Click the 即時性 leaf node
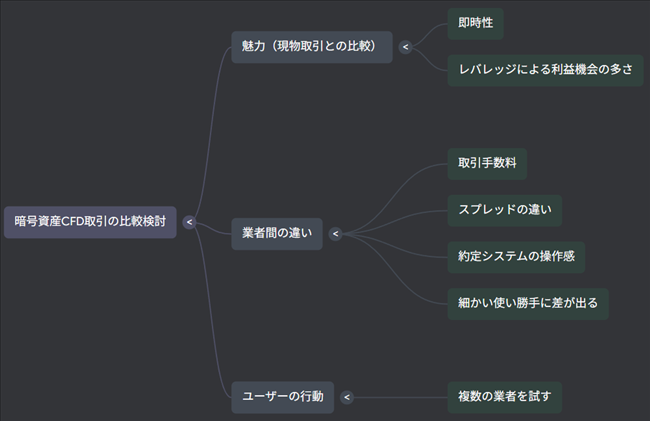 (x=475, y=23)
